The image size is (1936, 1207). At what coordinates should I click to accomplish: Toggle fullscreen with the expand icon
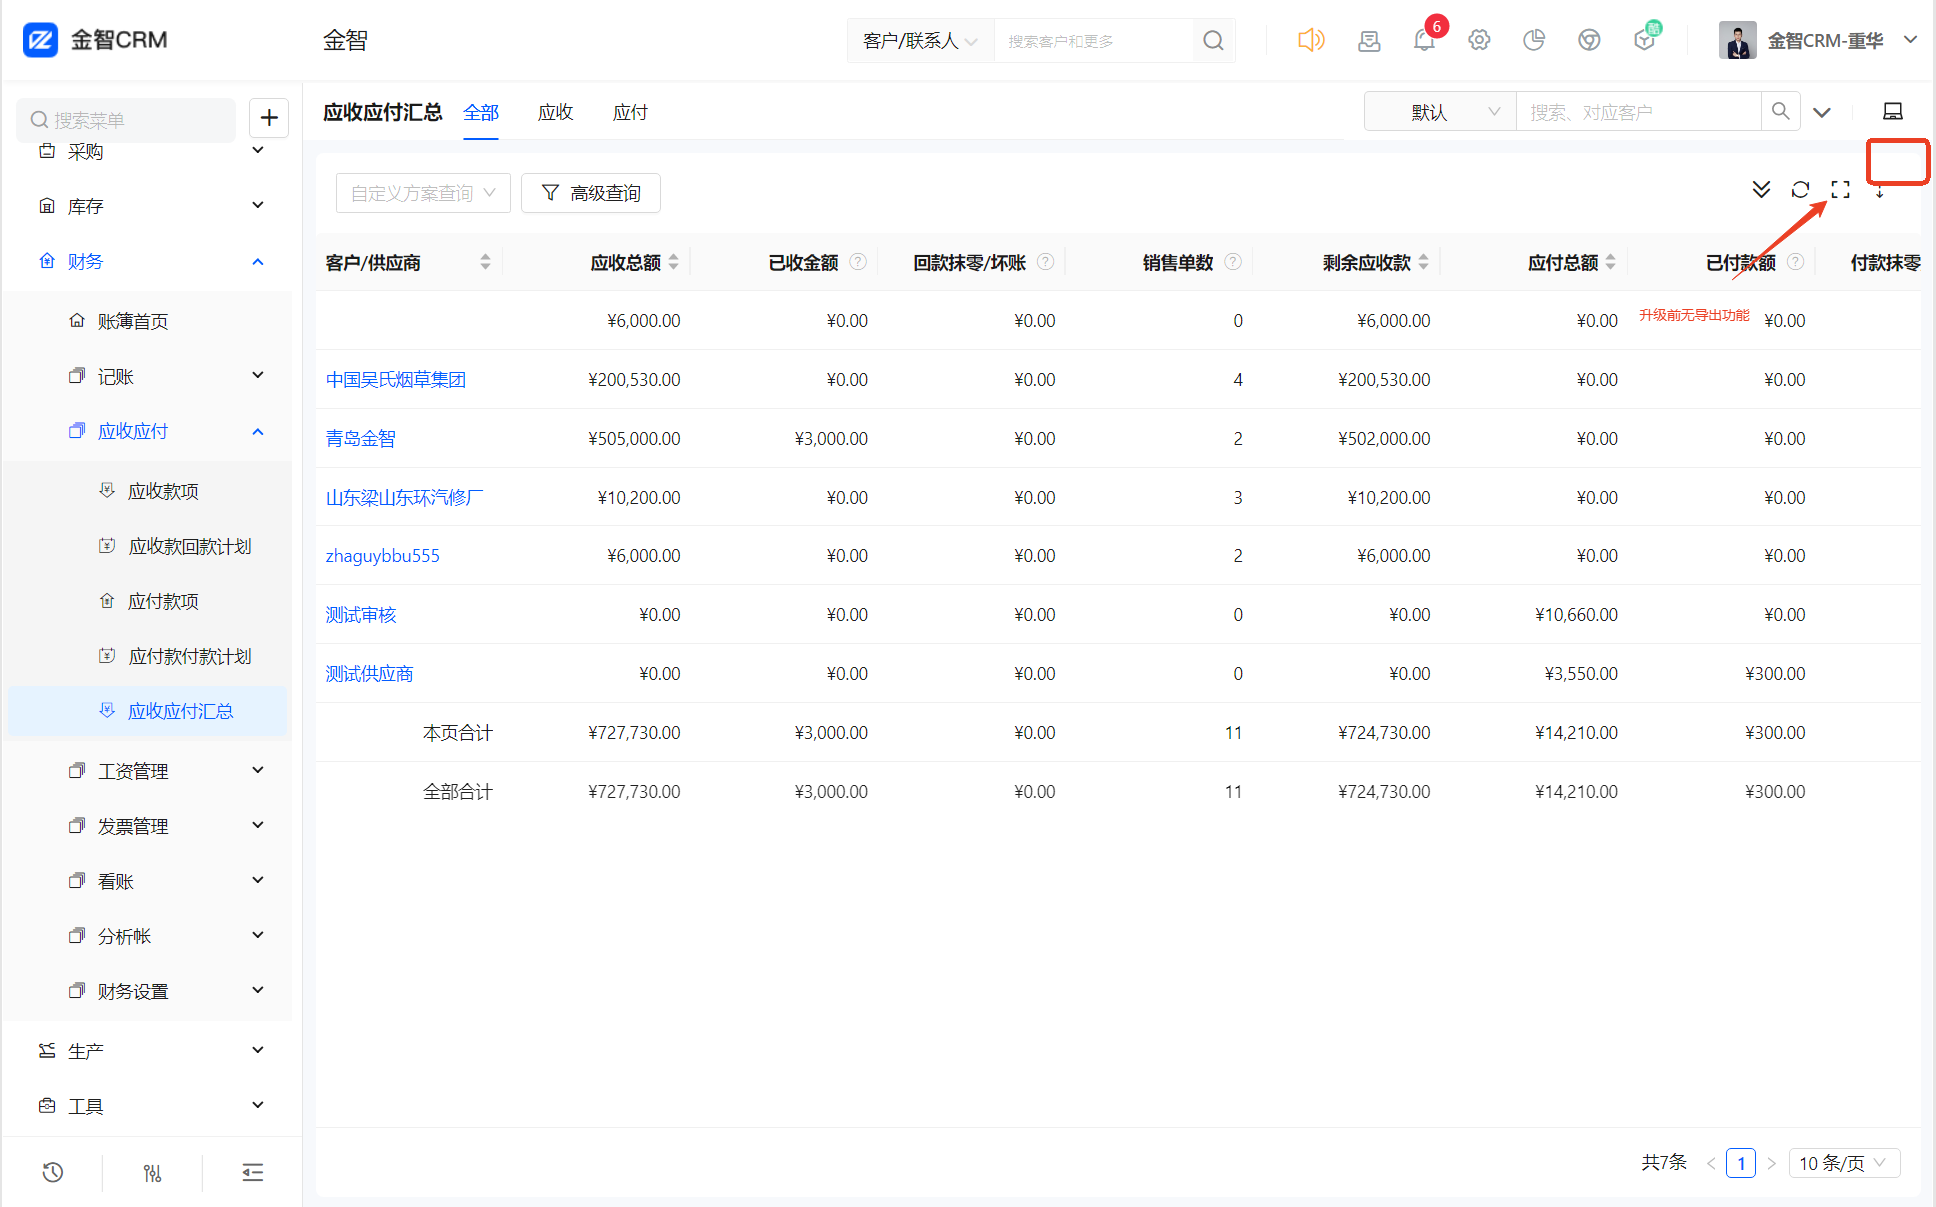coord(1840,189)
